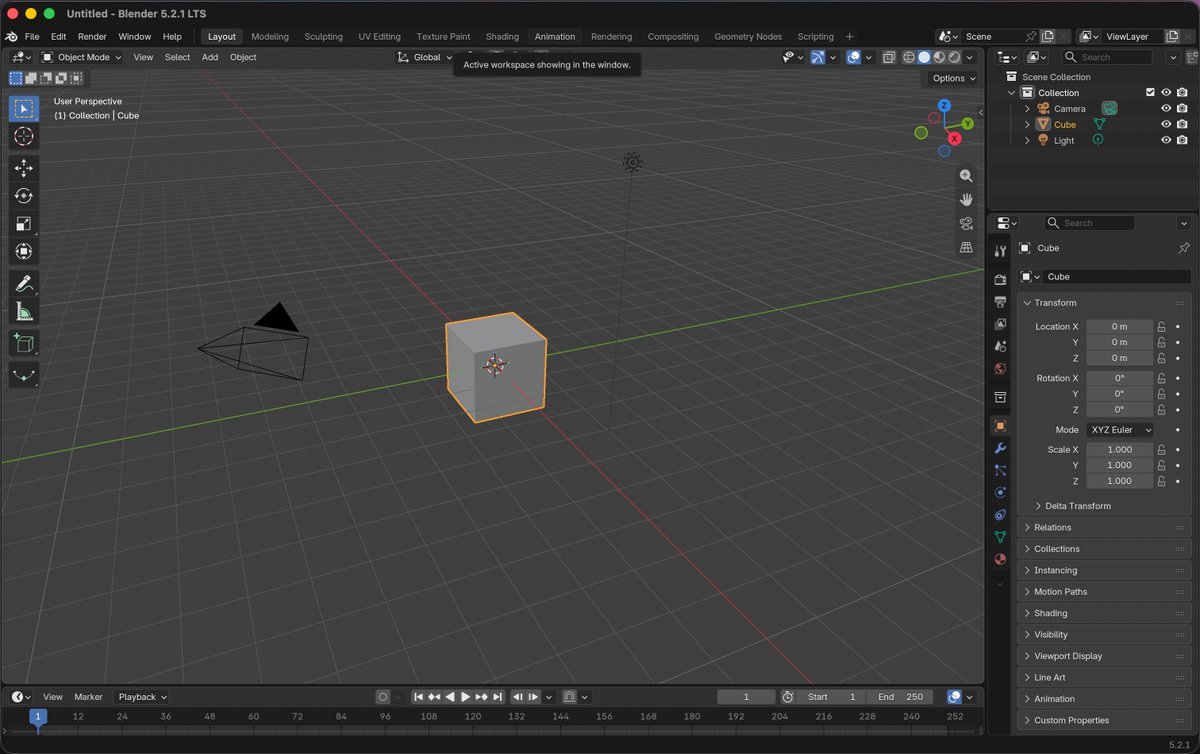Open the Physics properties tab icon

click(x=1000, y=492)
